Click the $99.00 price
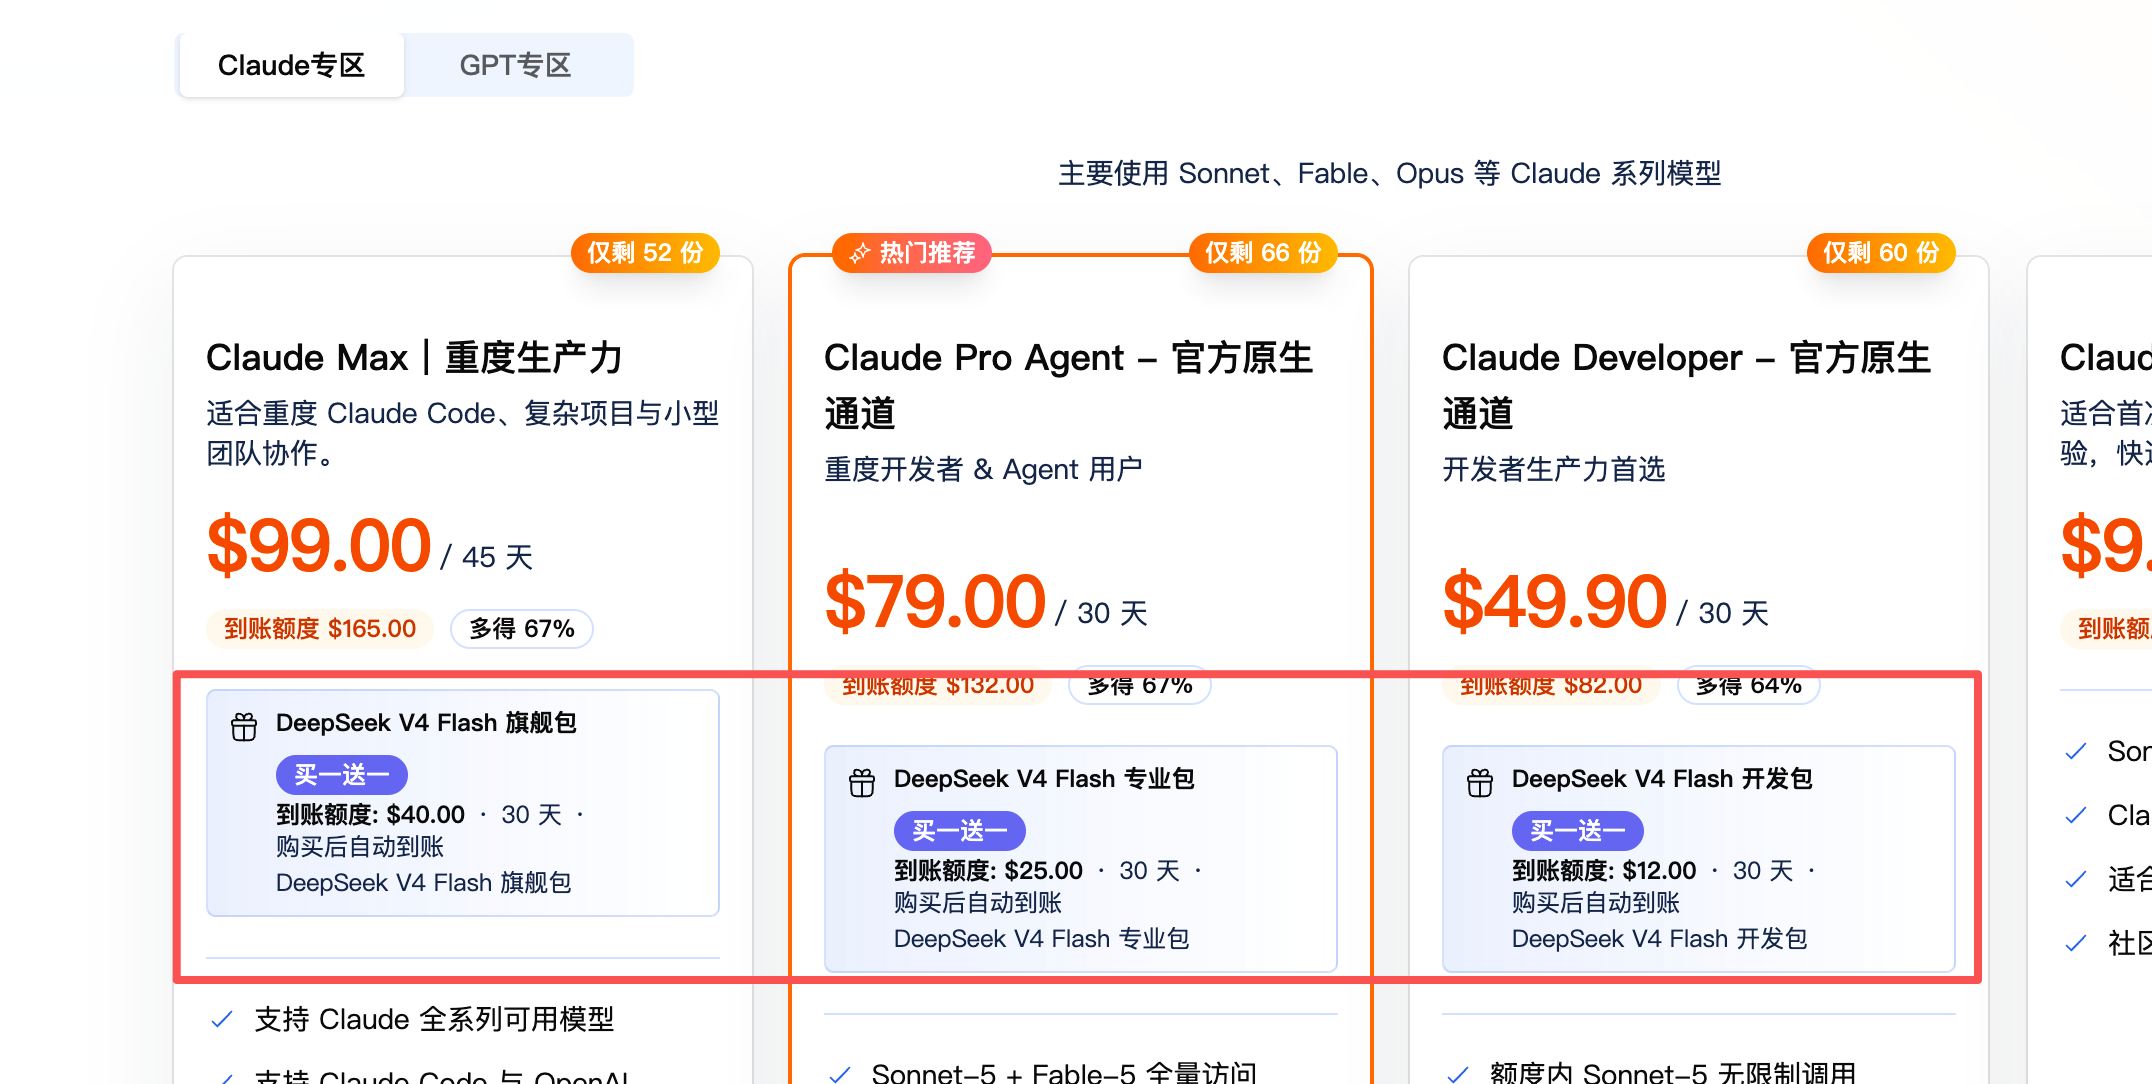The height and width of the screenshot is (1084, 2152). (x=318, y=546)
